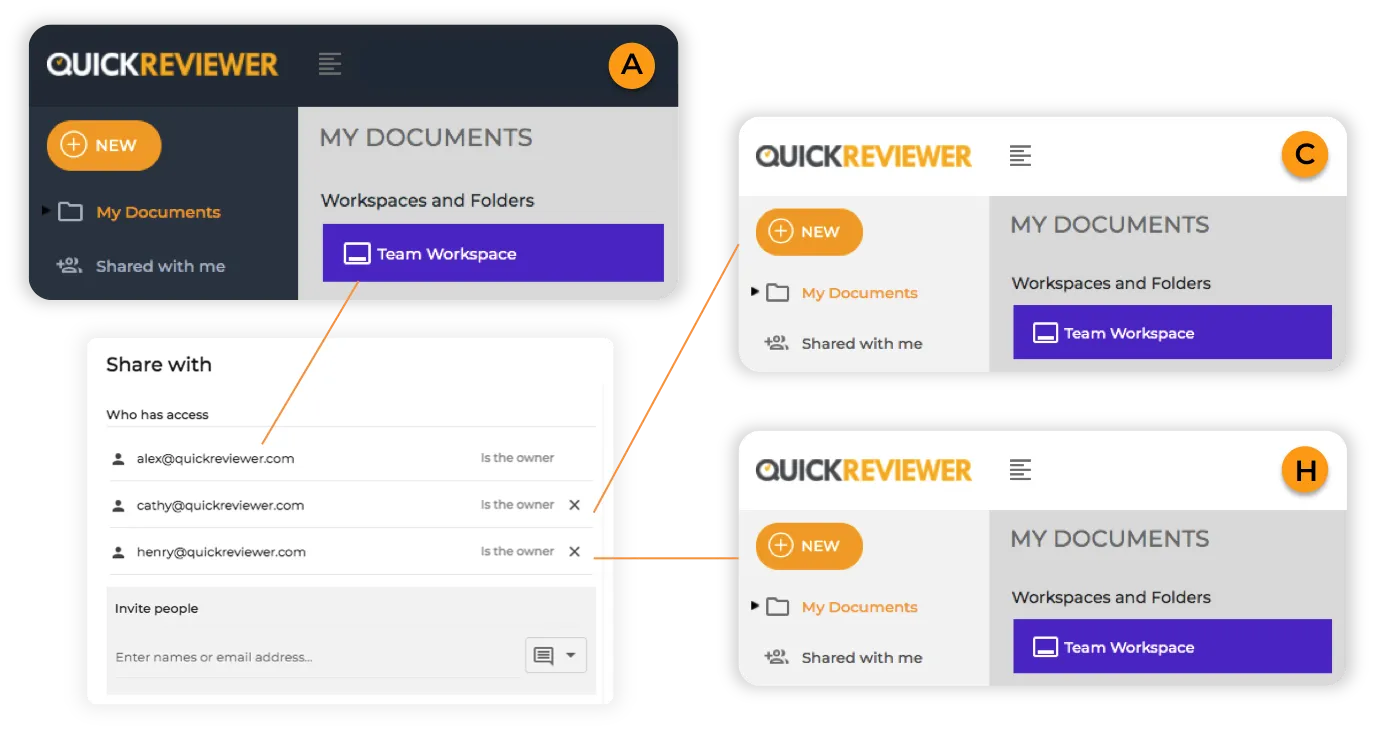Click the Enter names or email address field

[315, 657]
